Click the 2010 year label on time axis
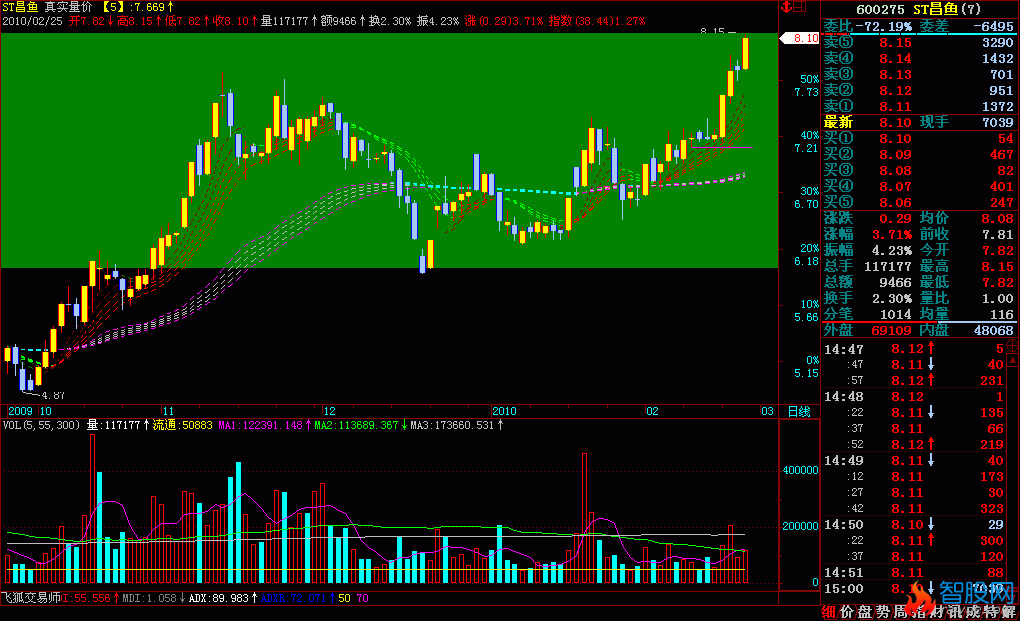 click(504, 411)
